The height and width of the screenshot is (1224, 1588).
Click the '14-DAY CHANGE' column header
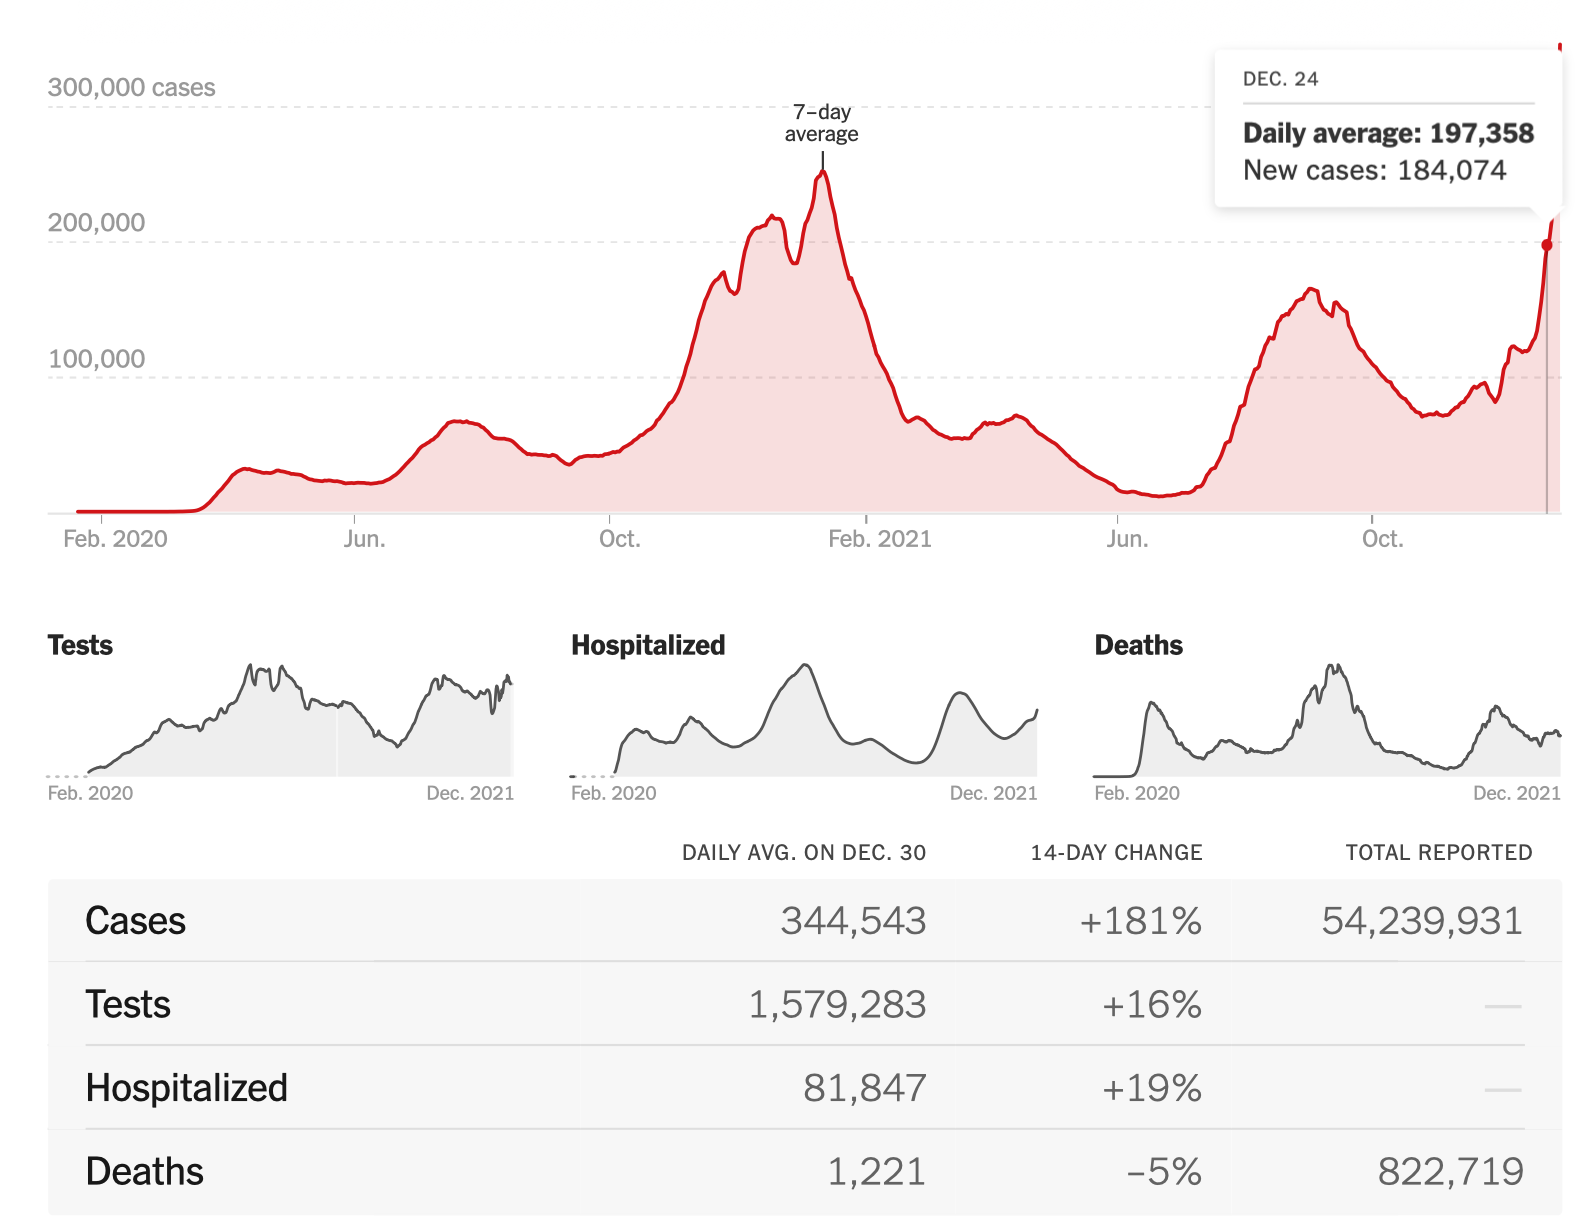pos(1116,853)
